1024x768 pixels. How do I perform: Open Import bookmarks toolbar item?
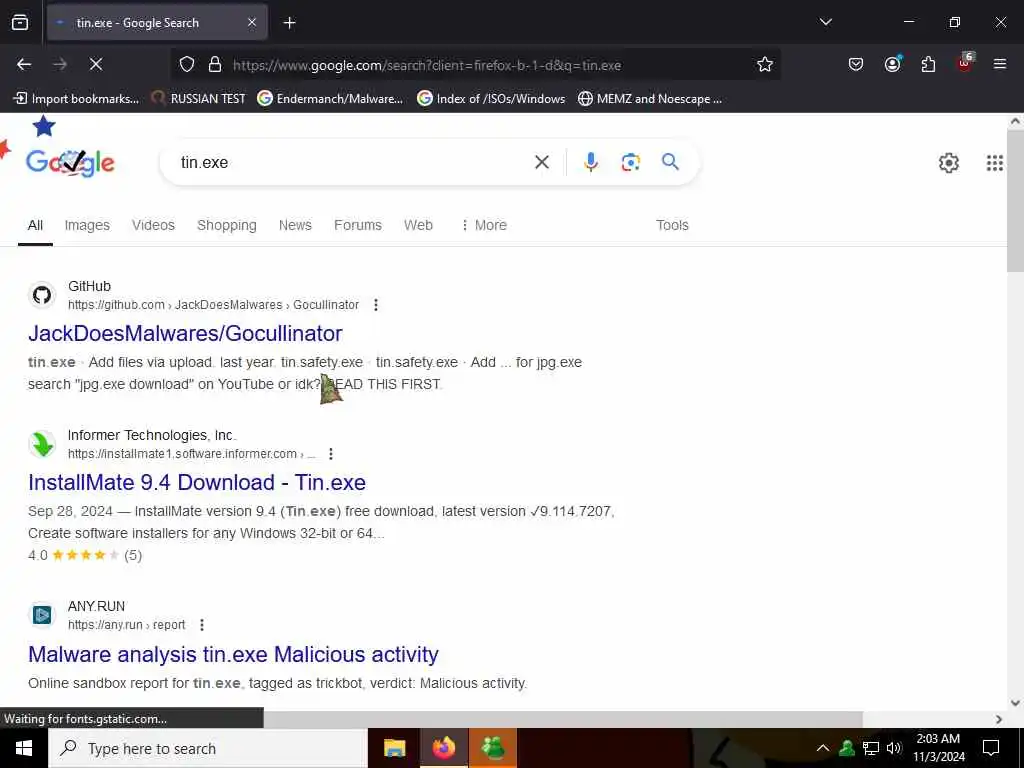click(76, 99)
